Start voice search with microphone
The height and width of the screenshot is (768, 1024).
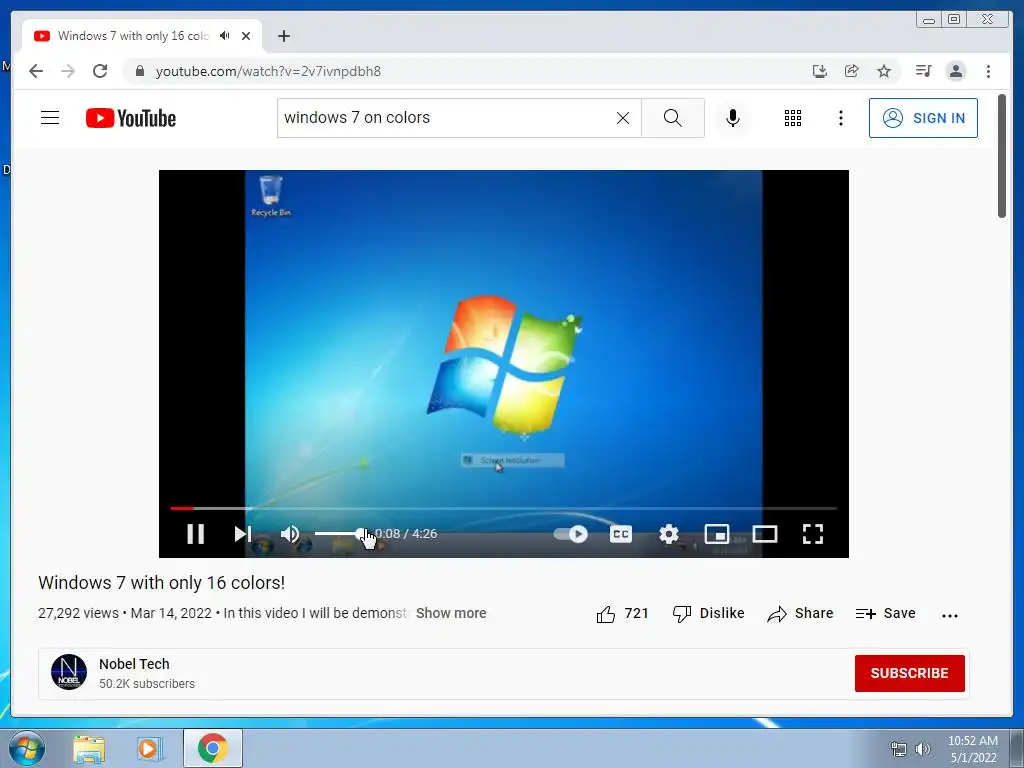coord(733,118)
